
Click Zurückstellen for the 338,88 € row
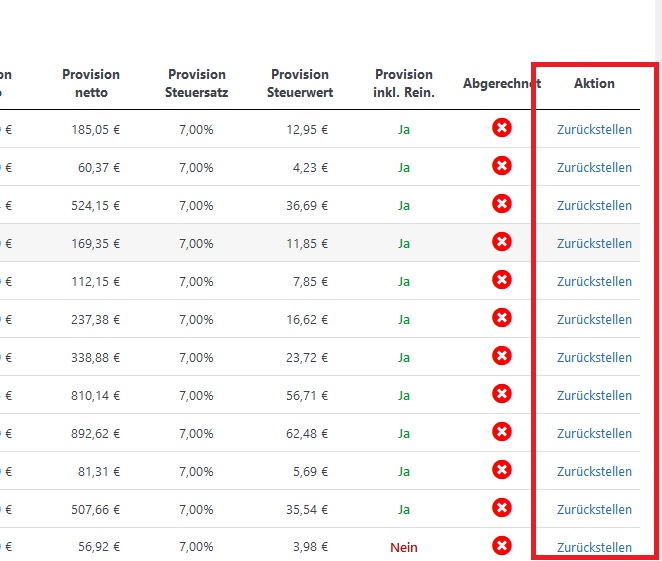coord(594,358)
